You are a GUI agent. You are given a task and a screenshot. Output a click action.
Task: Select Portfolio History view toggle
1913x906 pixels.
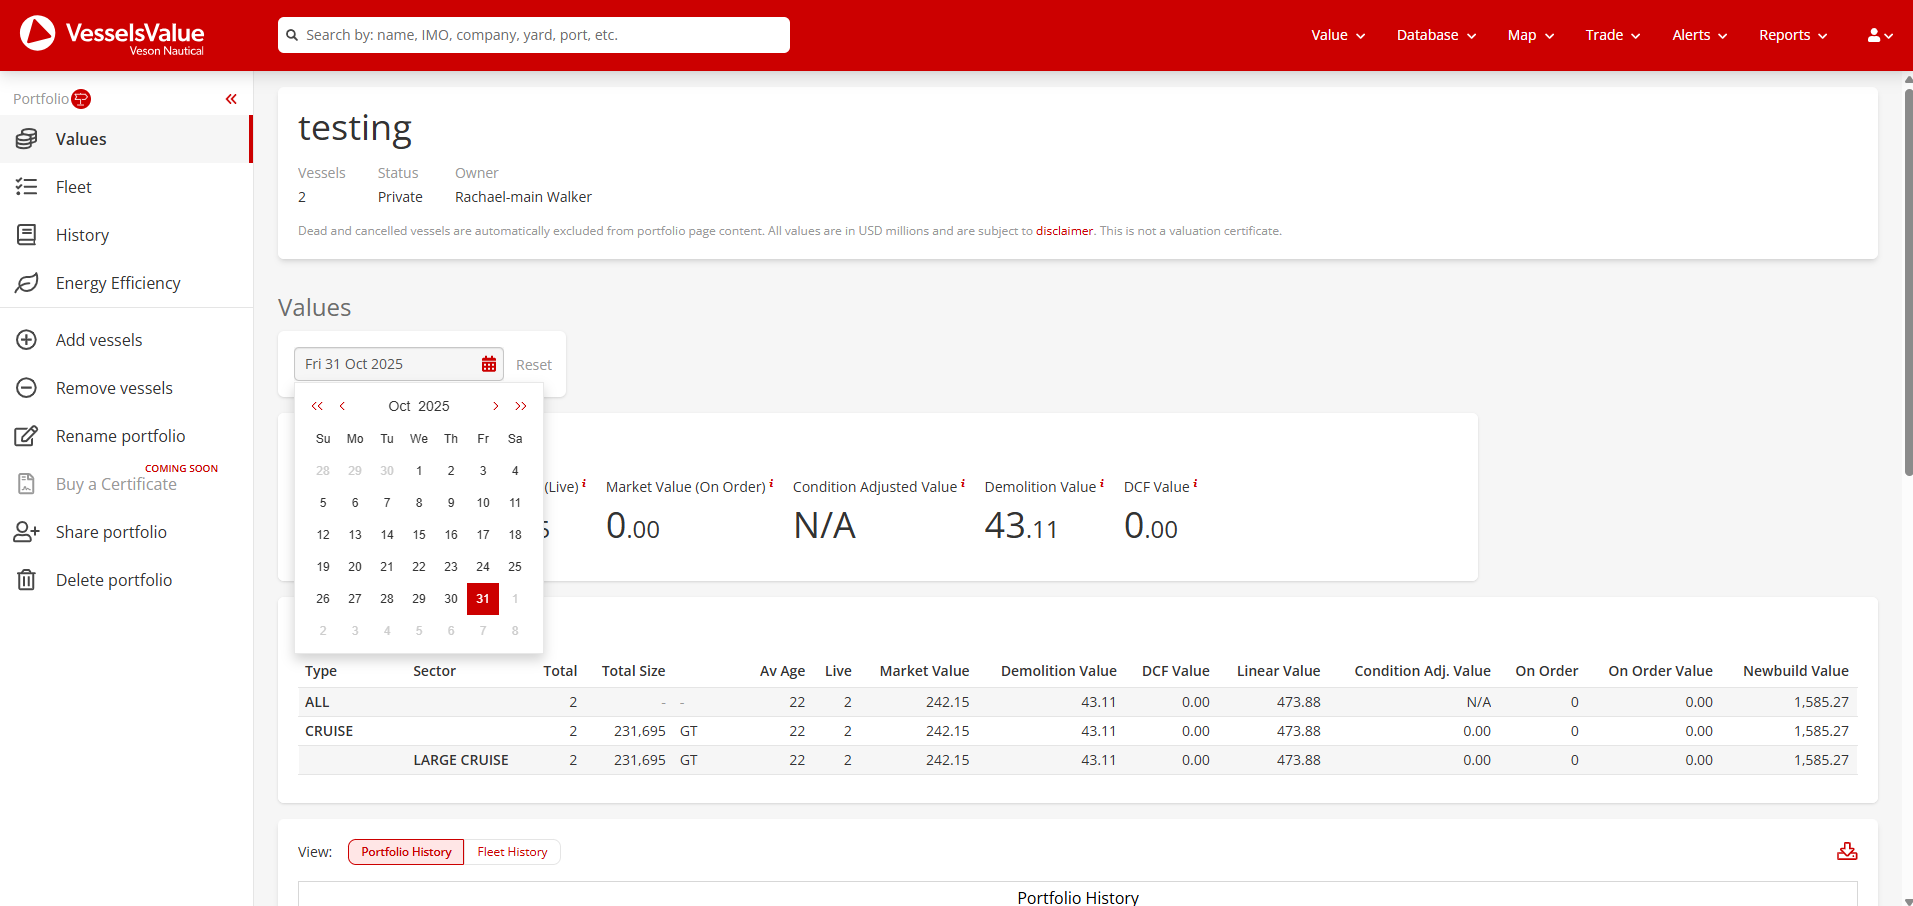406,852
